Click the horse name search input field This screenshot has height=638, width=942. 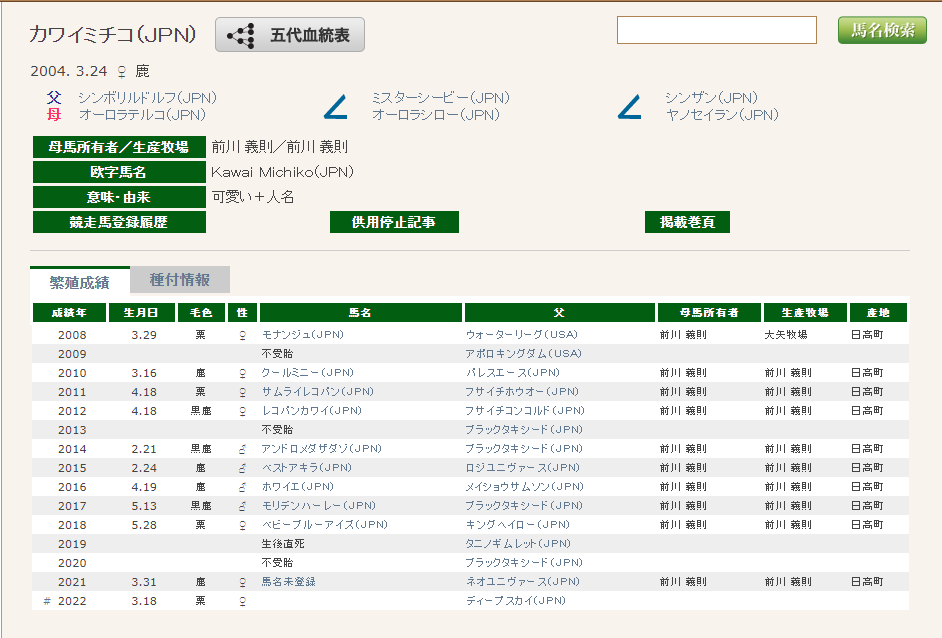[716, 31]
